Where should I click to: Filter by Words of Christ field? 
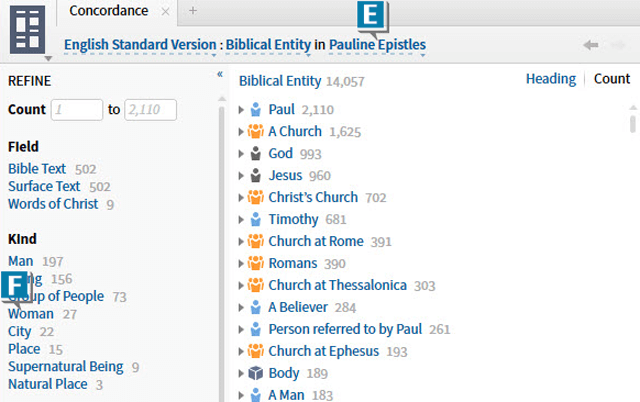pyautogui.click(x=53, y=204)
